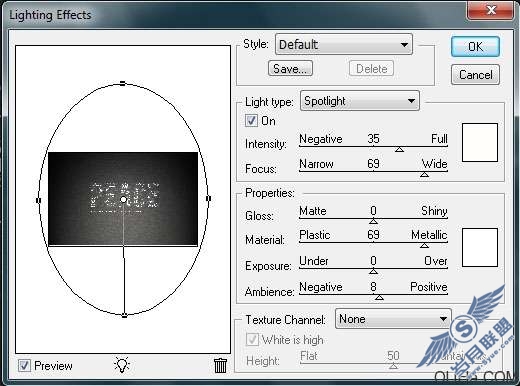The height and width of the screenshot is (386, 520).
Task: Click the left handle of light ellipse
Action: [x=38, y=200]
